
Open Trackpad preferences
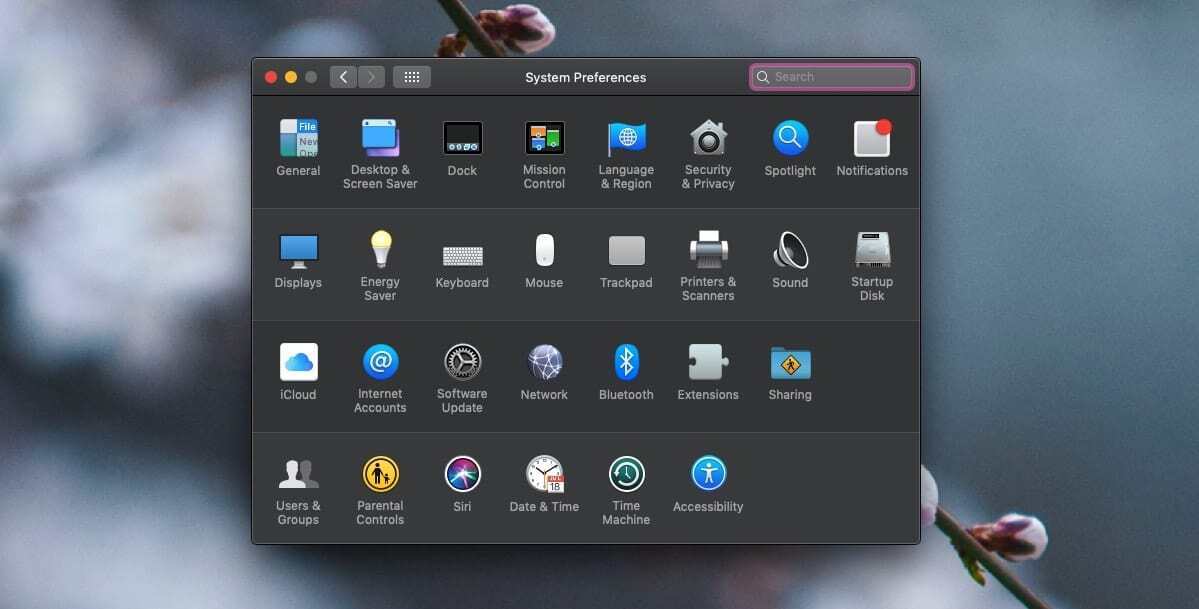[x=626, y=252]
